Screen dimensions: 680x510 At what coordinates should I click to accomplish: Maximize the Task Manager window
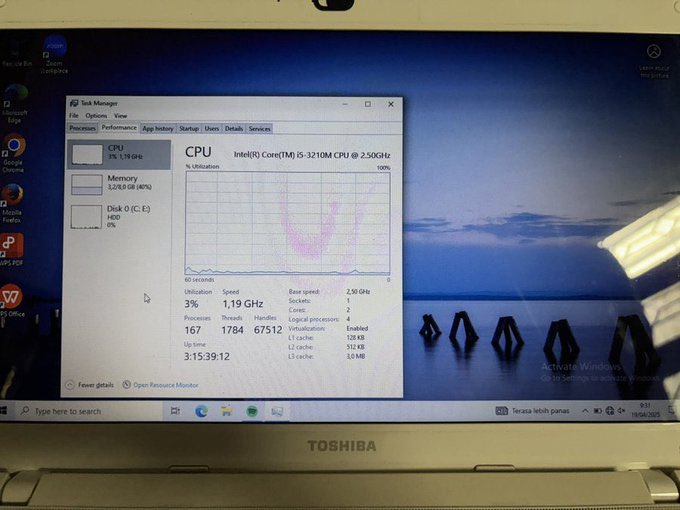click(x=368, y=104)
